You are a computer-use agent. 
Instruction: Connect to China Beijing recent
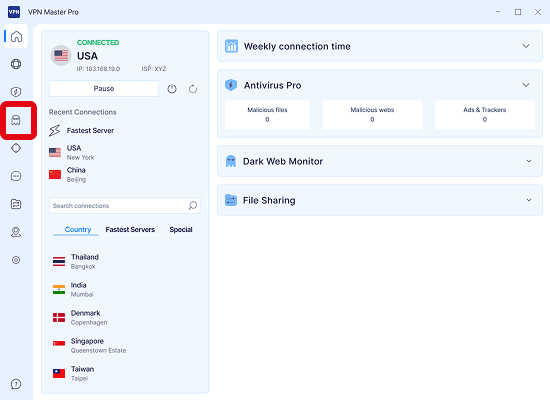click(x=67, y=174)
